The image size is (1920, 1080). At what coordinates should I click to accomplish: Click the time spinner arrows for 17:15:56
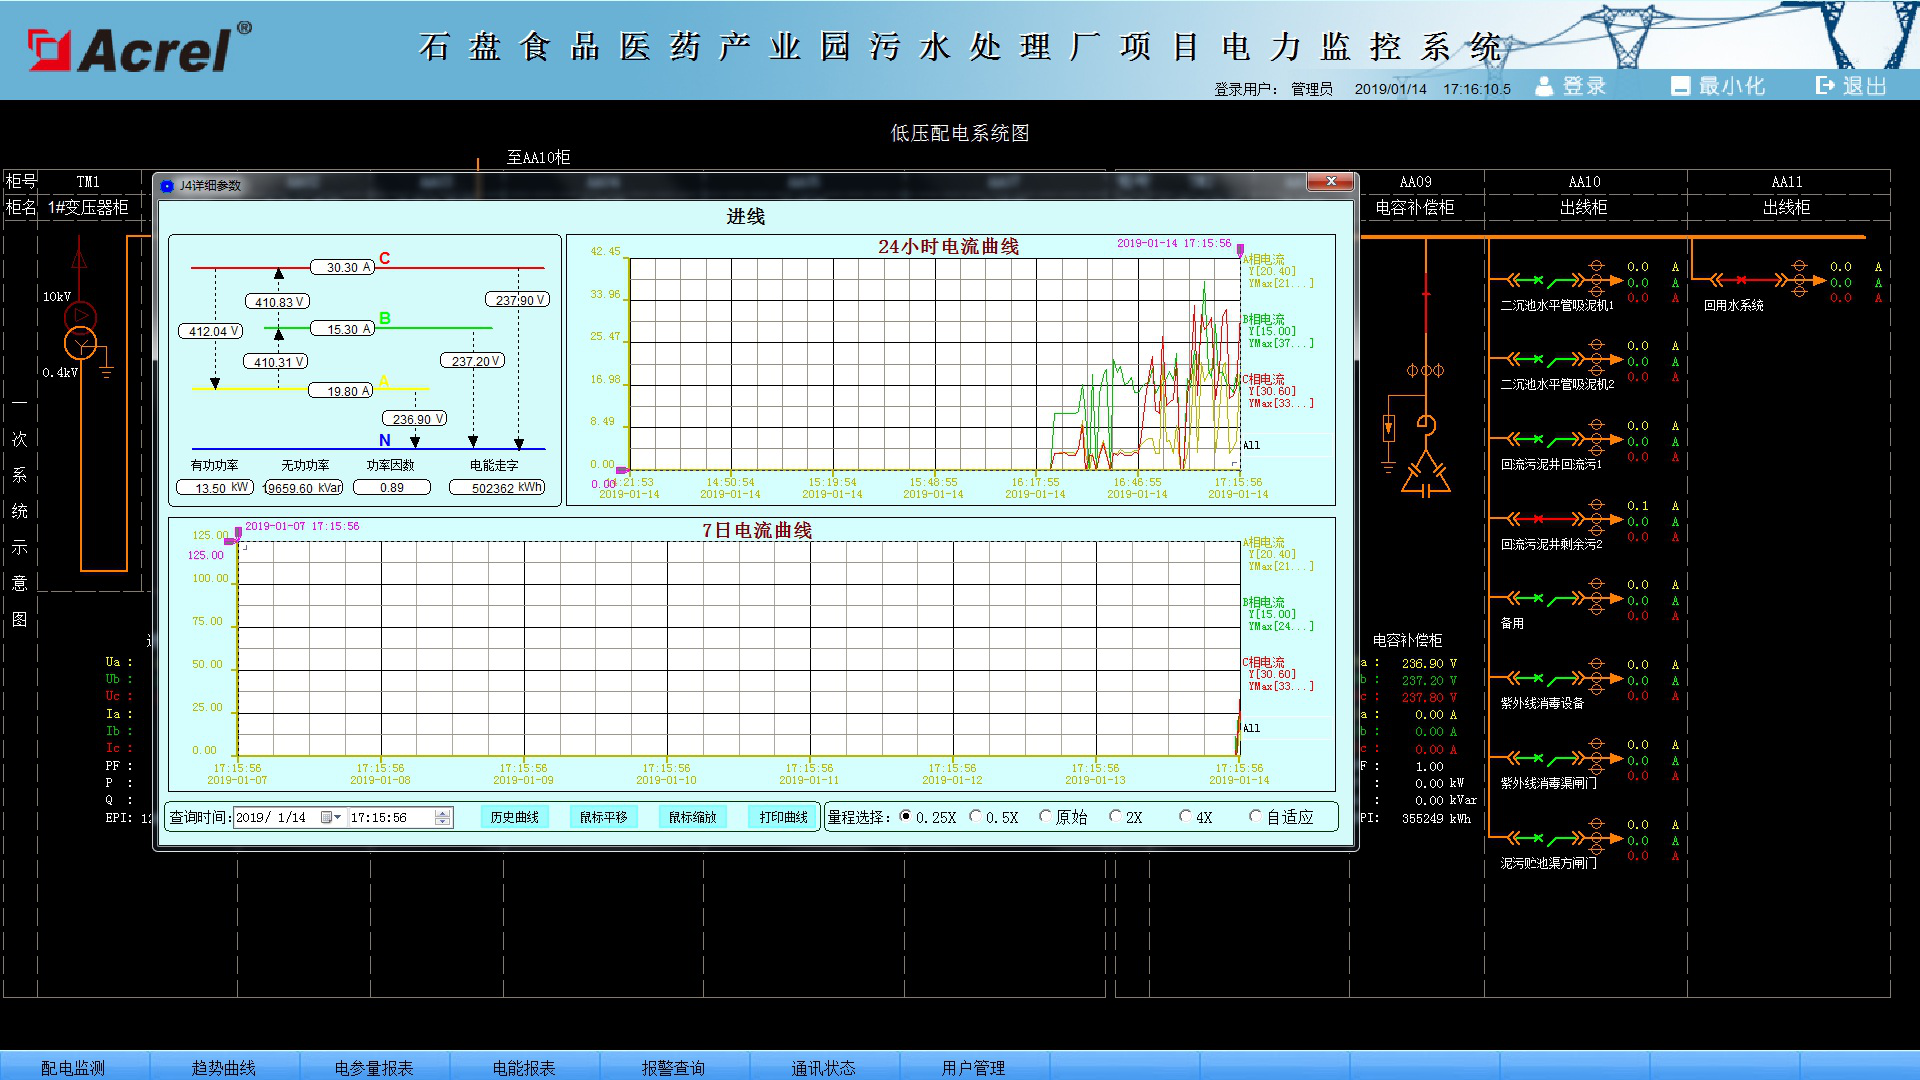point(443,818)
